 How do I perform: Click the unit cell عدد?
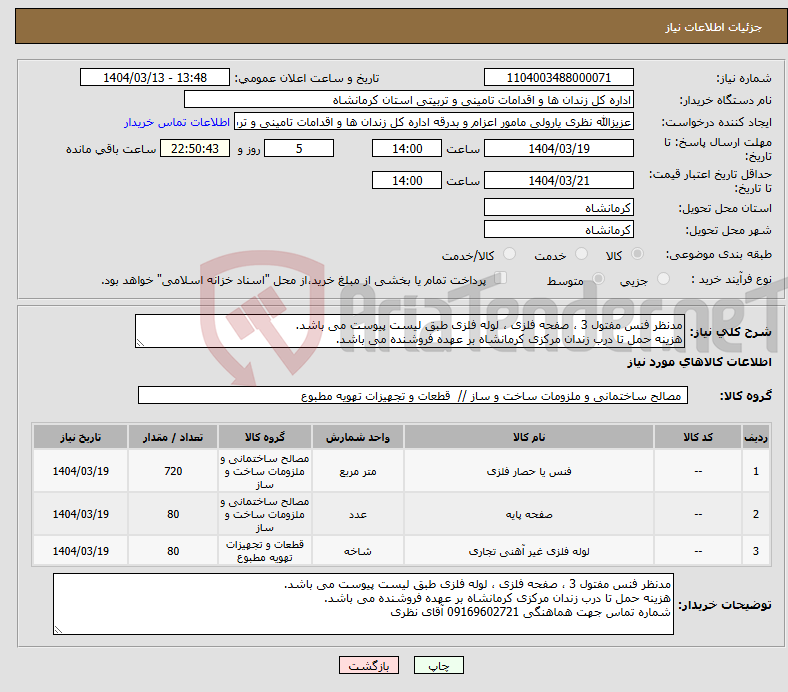pyautogui.click(x=358, y=514)
